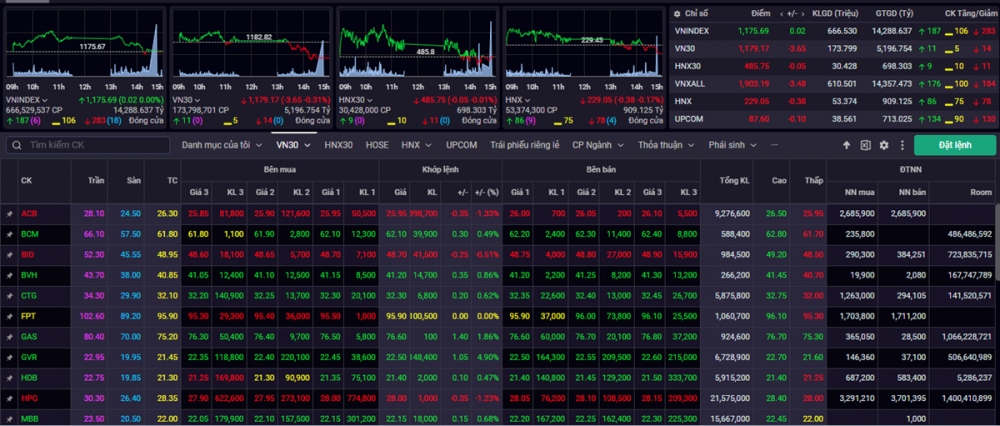Viewport: 1000px width, 426px height.
Task: Click the gear icon beside Chỉ số
Action: tap(677, 13)
